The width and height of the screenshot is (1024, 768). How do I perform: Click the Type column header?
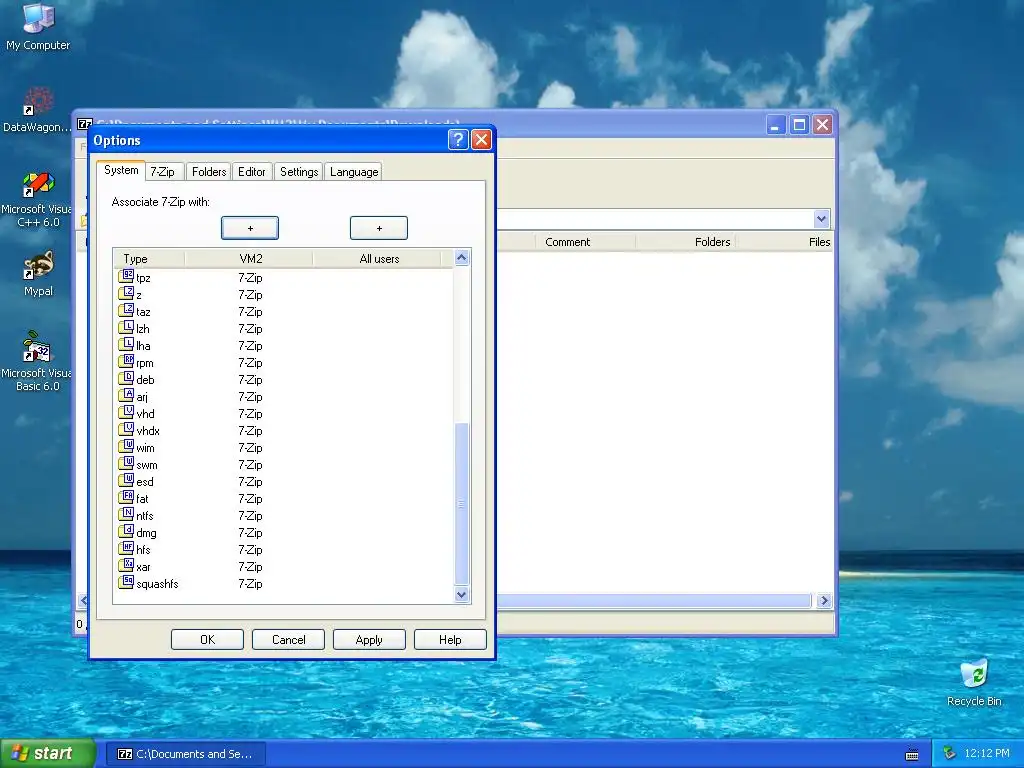click(150, 259)
